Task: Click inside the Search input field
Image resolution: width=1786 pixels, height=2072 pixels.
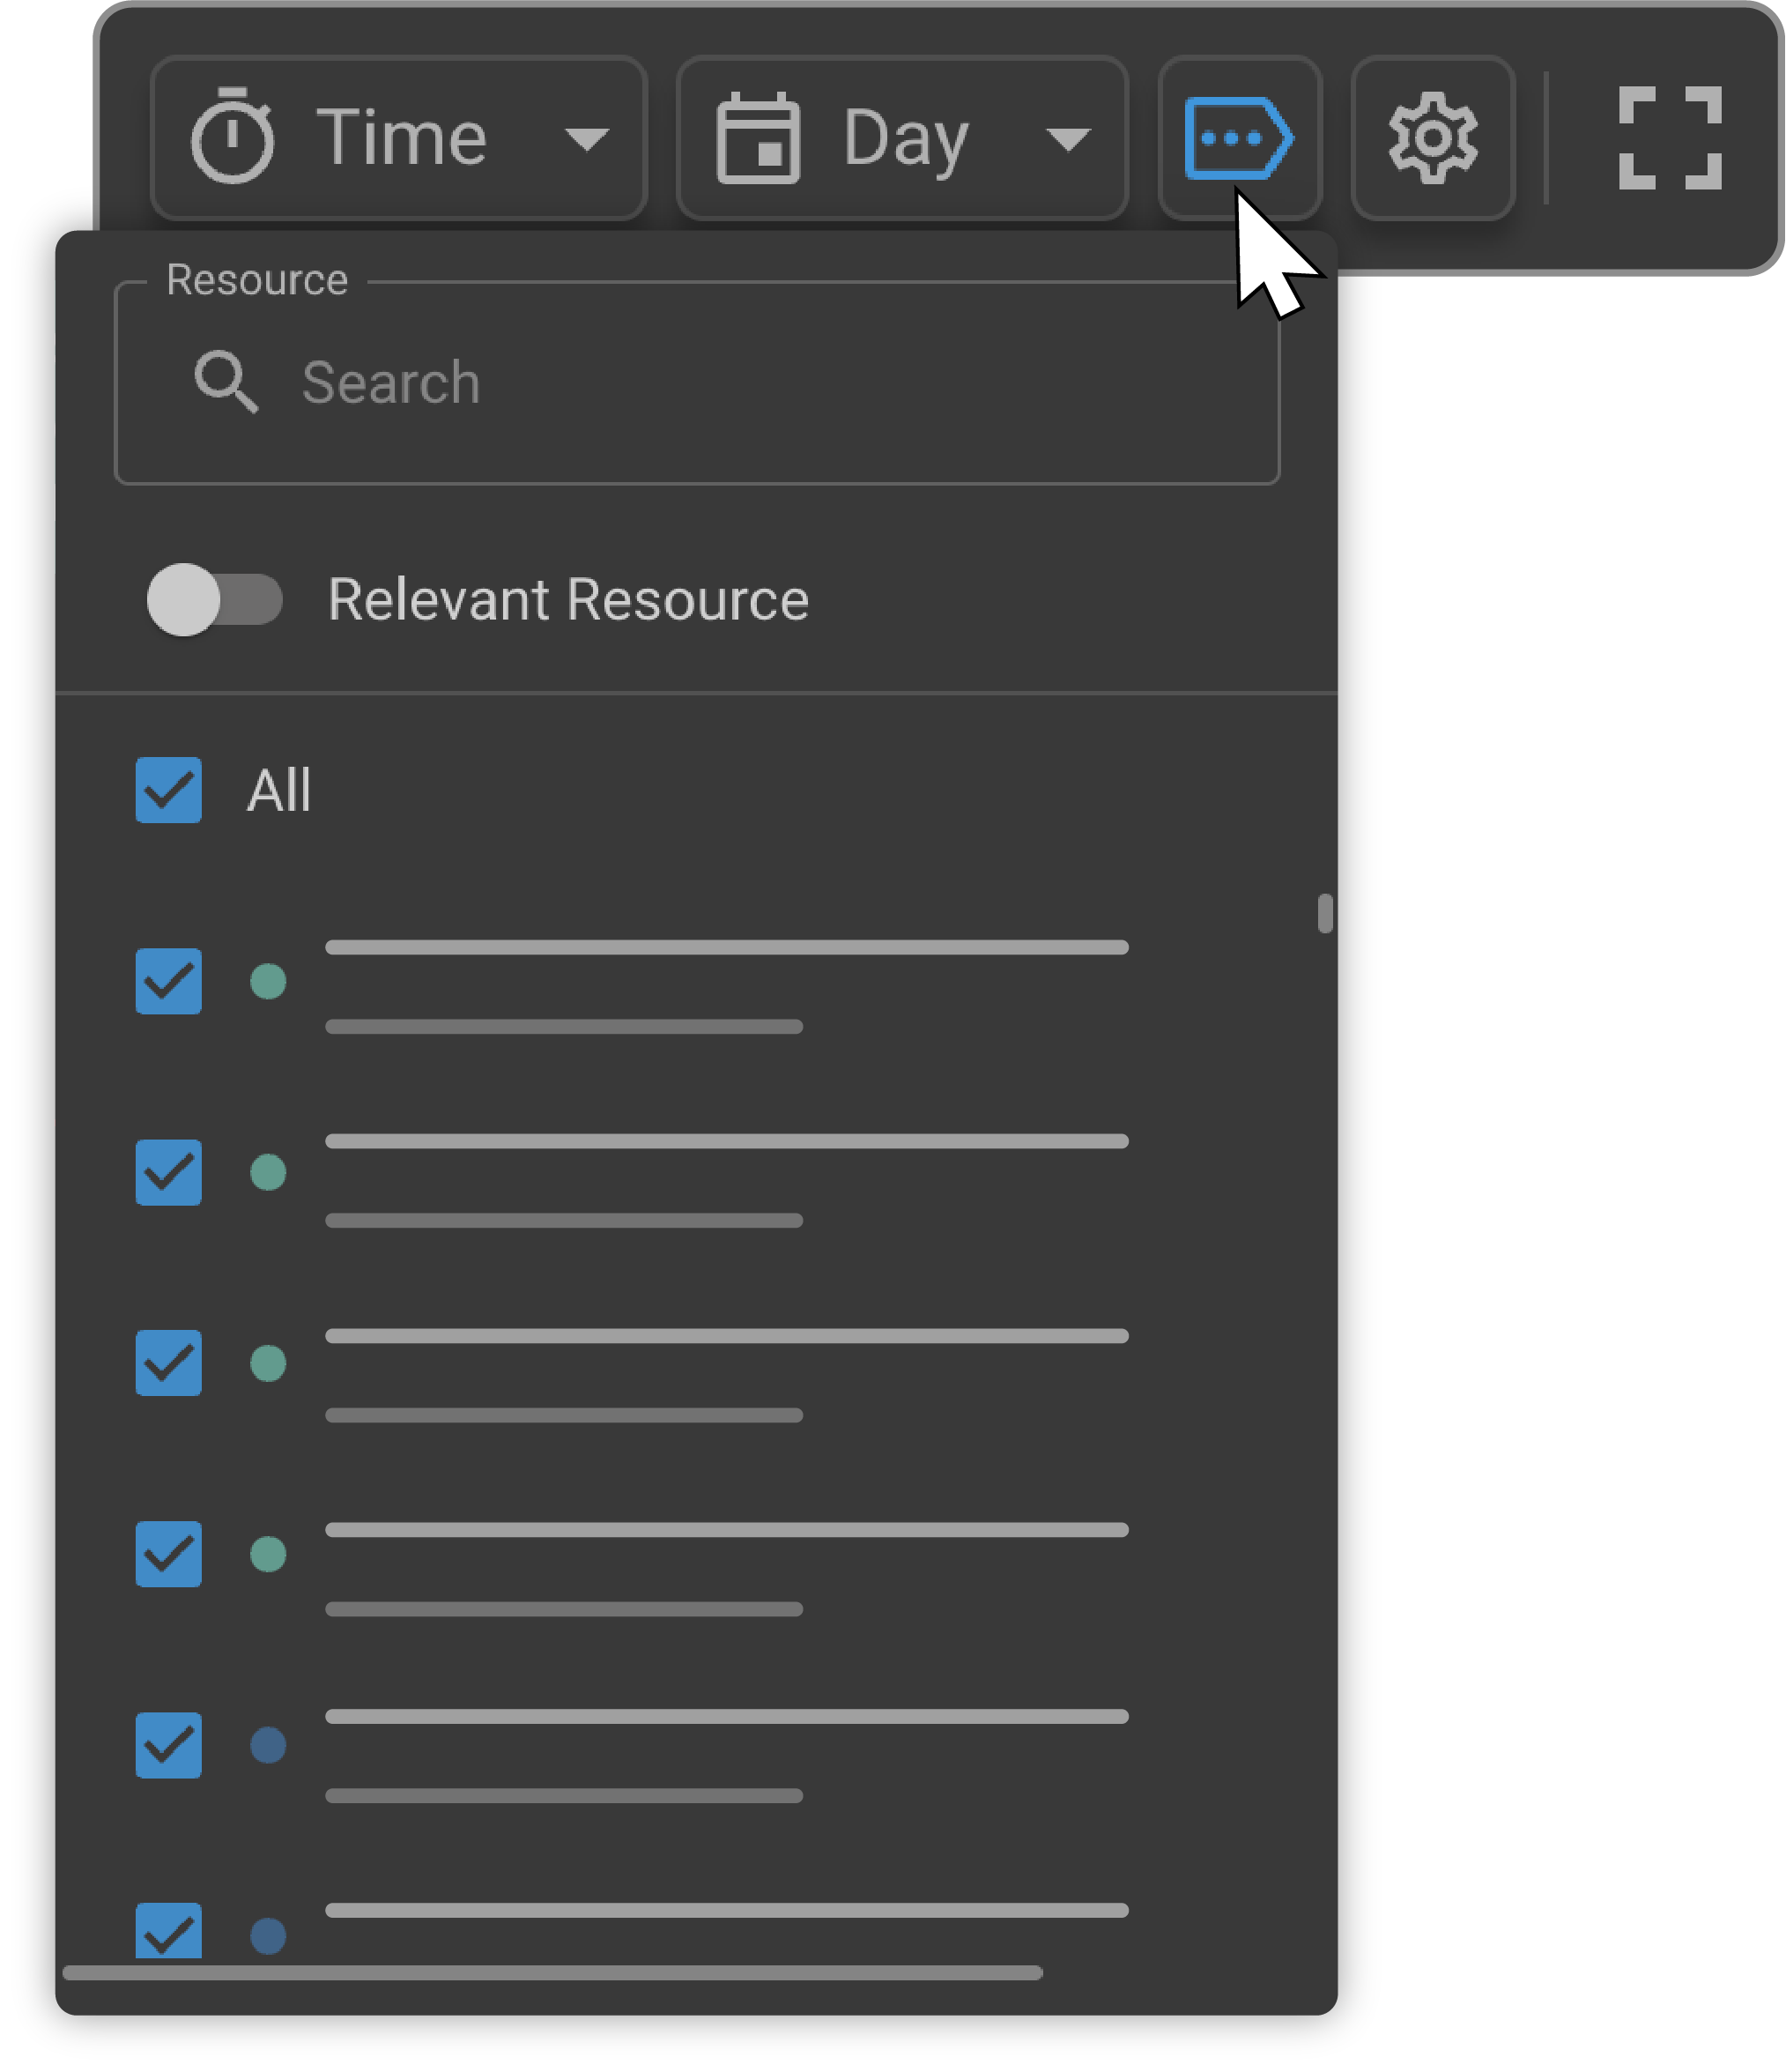Action: 600,383
